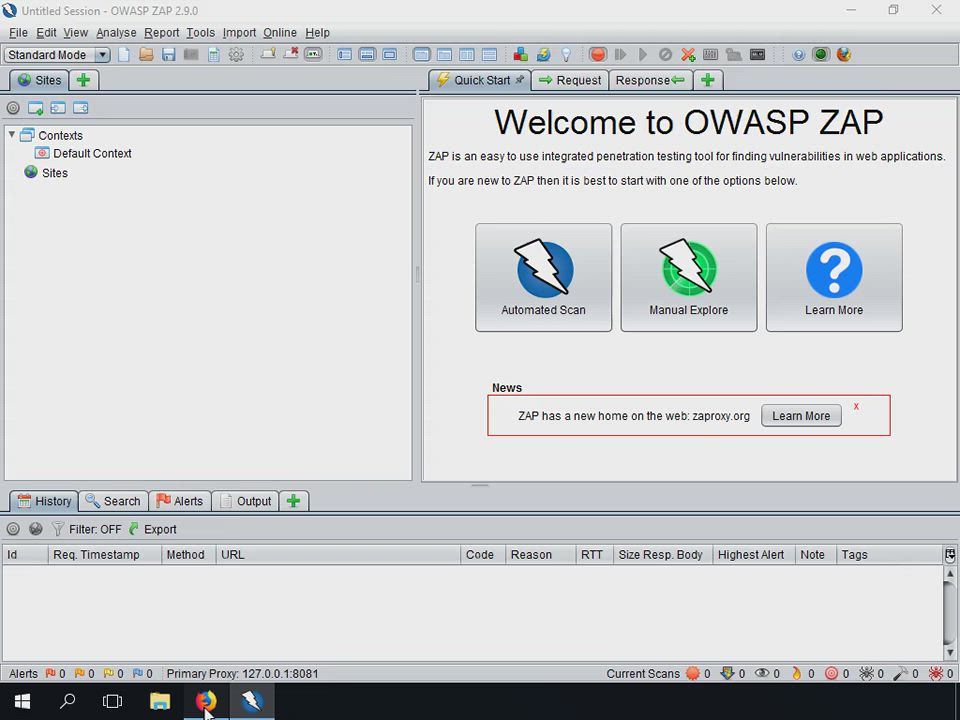Open the Online menu
Image resolution: width=960 pixels, height=720 pixels.
coord(280,32)
